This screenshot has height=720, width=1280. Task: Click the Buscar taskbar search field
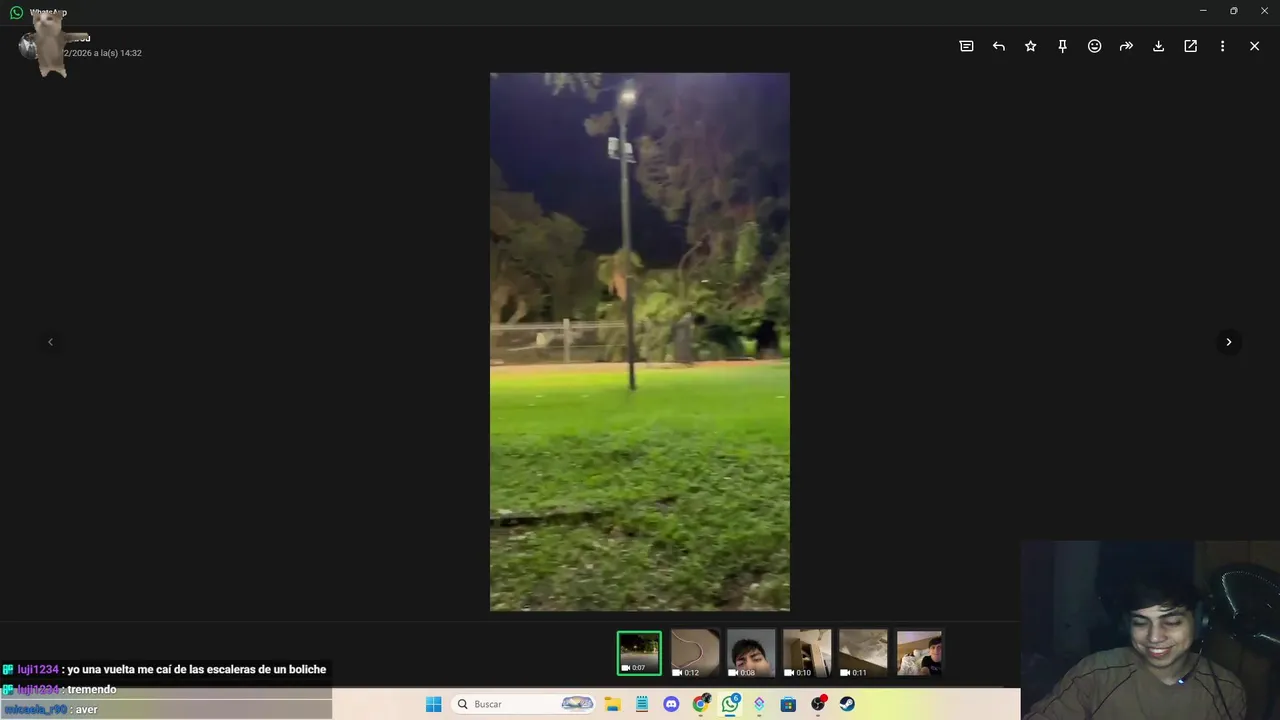click(524, 704)
